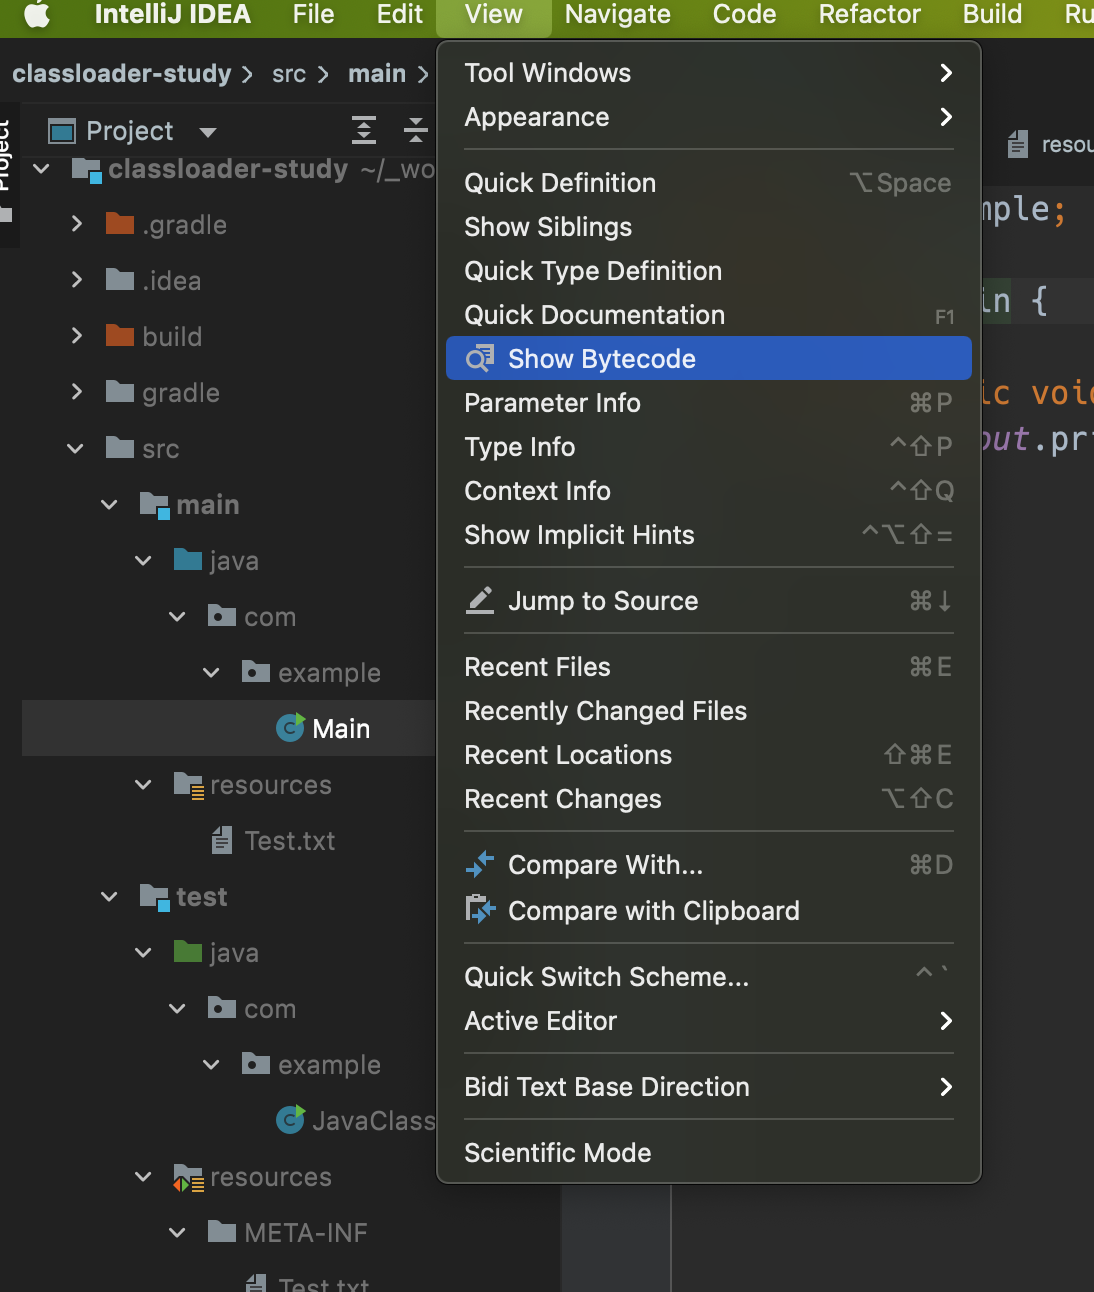The height and width of the screenshot is (1292, 1094).
Task: Select Context Info menu item
Action: coord(708,491)
